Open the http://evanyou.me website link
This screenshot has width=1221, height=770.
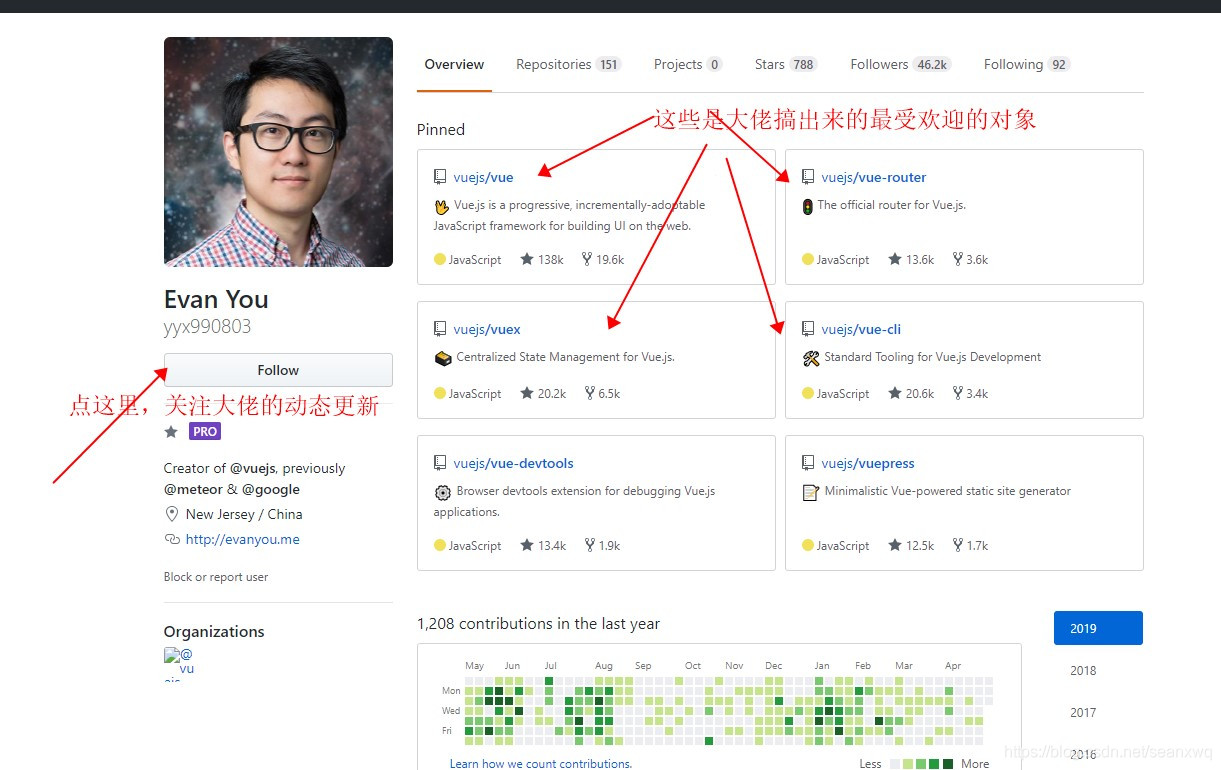[243, 539]
